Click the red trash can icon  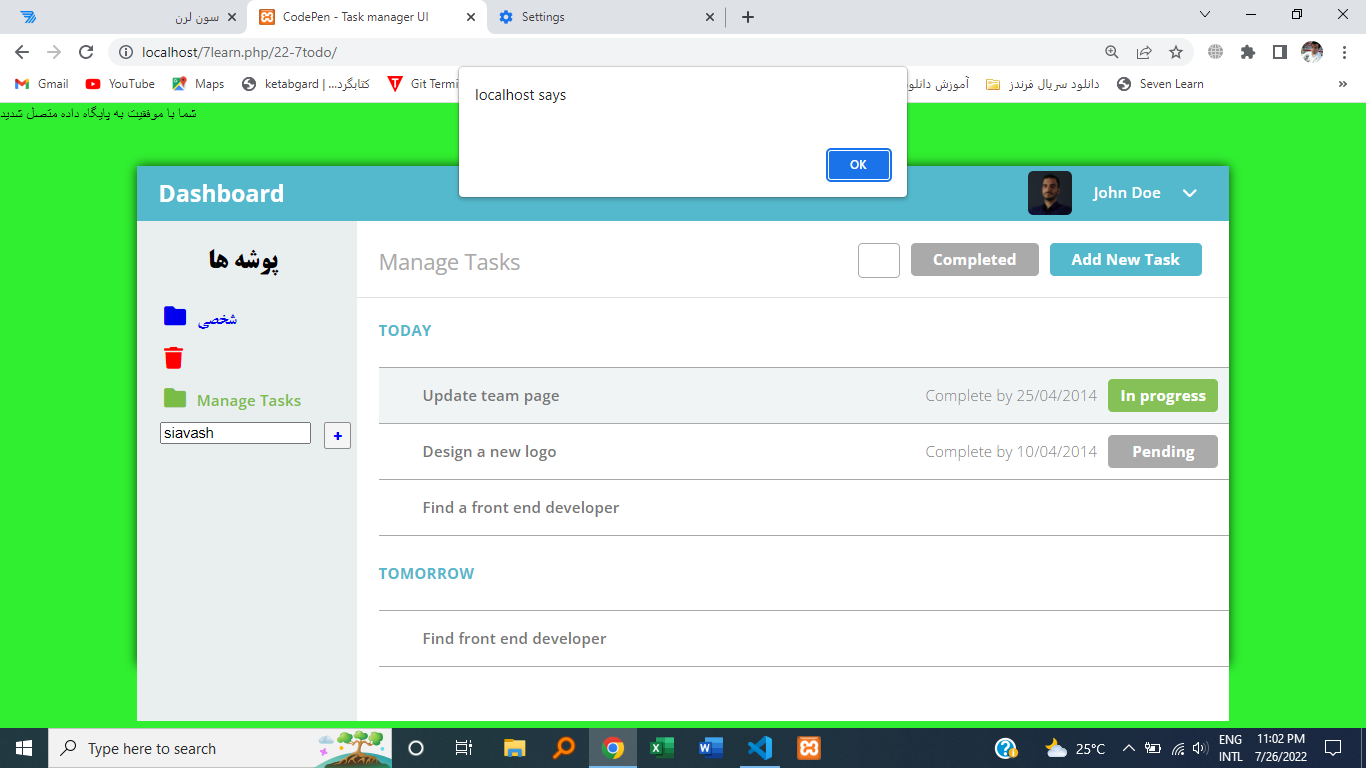(174, 358)
